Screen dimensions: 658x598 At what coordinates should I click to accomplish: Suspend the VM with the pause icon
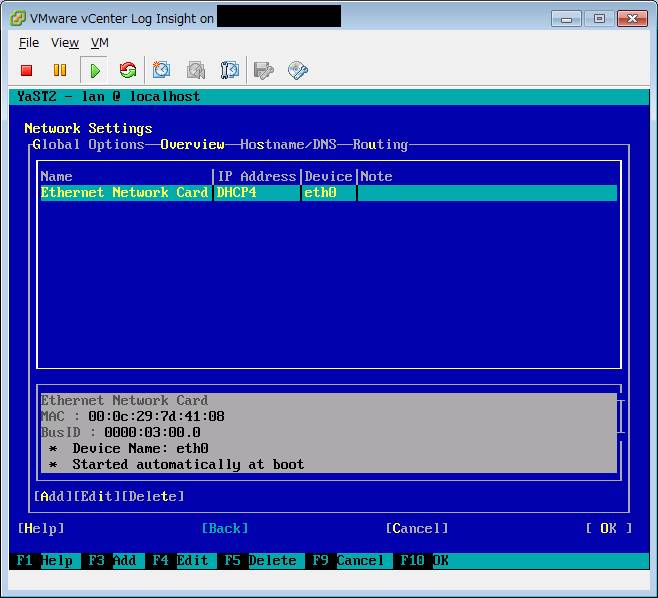tap(60, 70)
